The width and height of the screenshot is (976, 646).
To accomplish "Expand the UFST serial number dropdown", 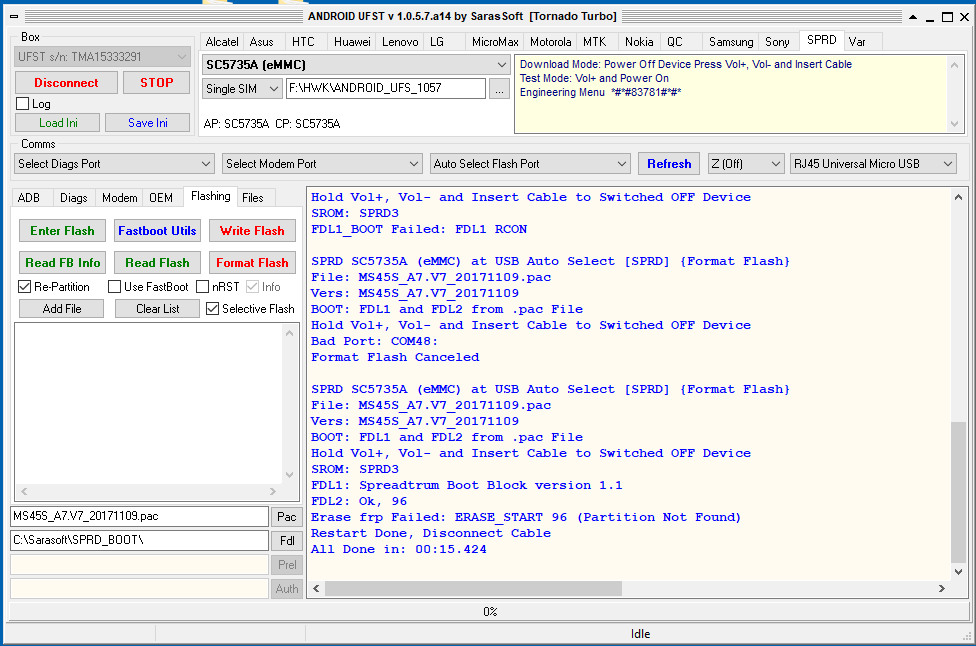I will (x=181, y=57).
